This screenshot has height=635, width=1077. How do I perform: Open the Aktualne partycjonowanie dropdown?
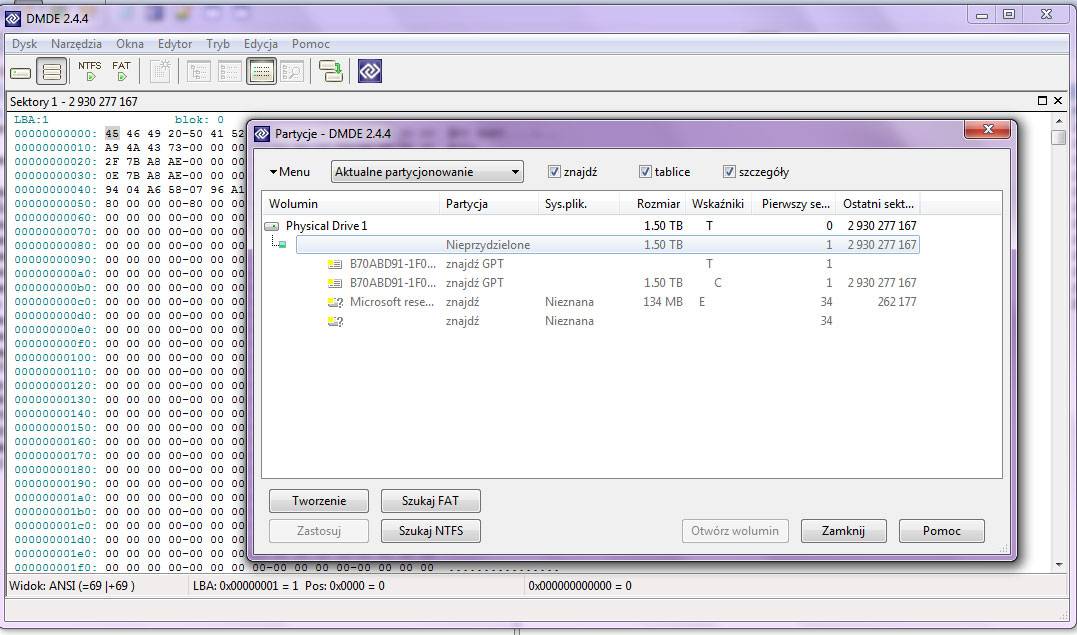pyautogui.click(x=427, y=172)
